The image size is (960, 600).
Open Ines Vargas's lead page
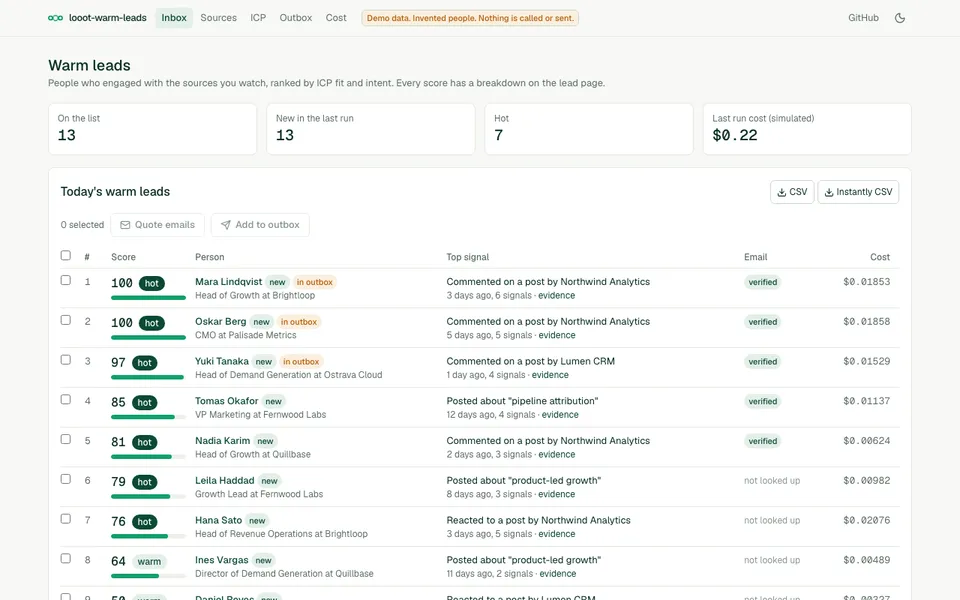tap(222, 560)
